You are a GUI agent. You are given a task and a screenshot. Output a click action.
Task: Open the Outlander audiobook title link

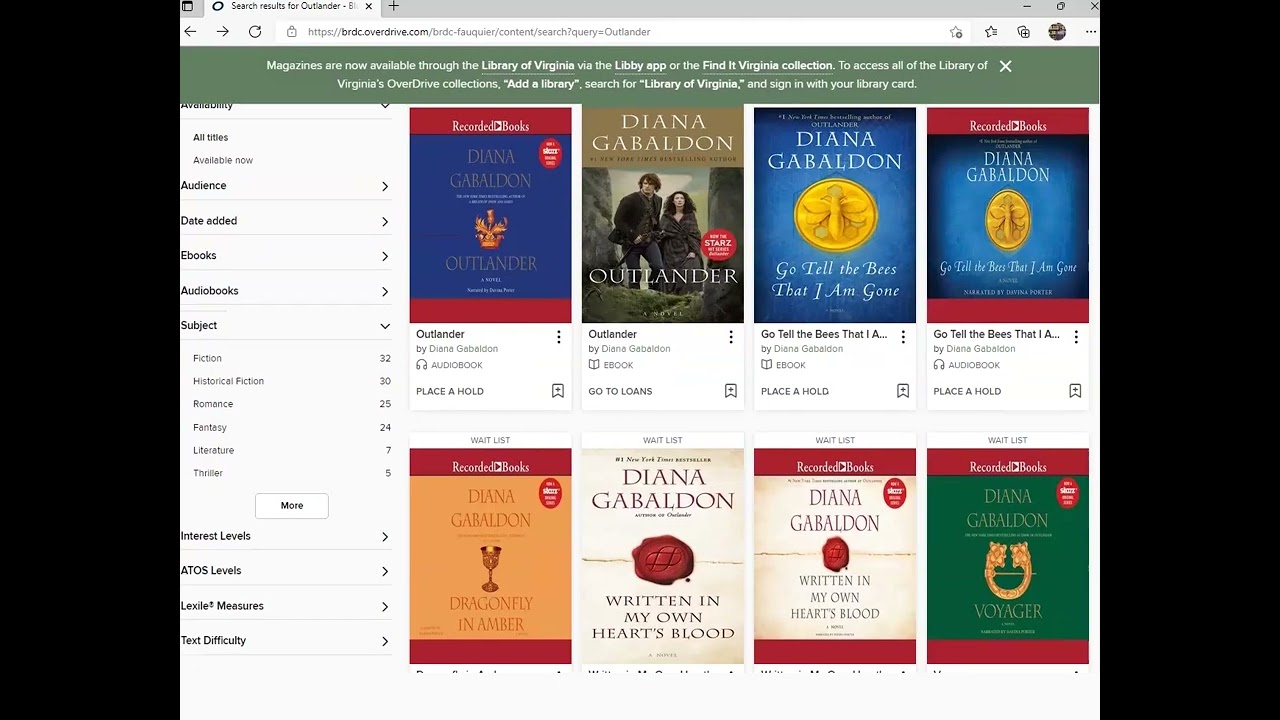[x=440, y=334]
